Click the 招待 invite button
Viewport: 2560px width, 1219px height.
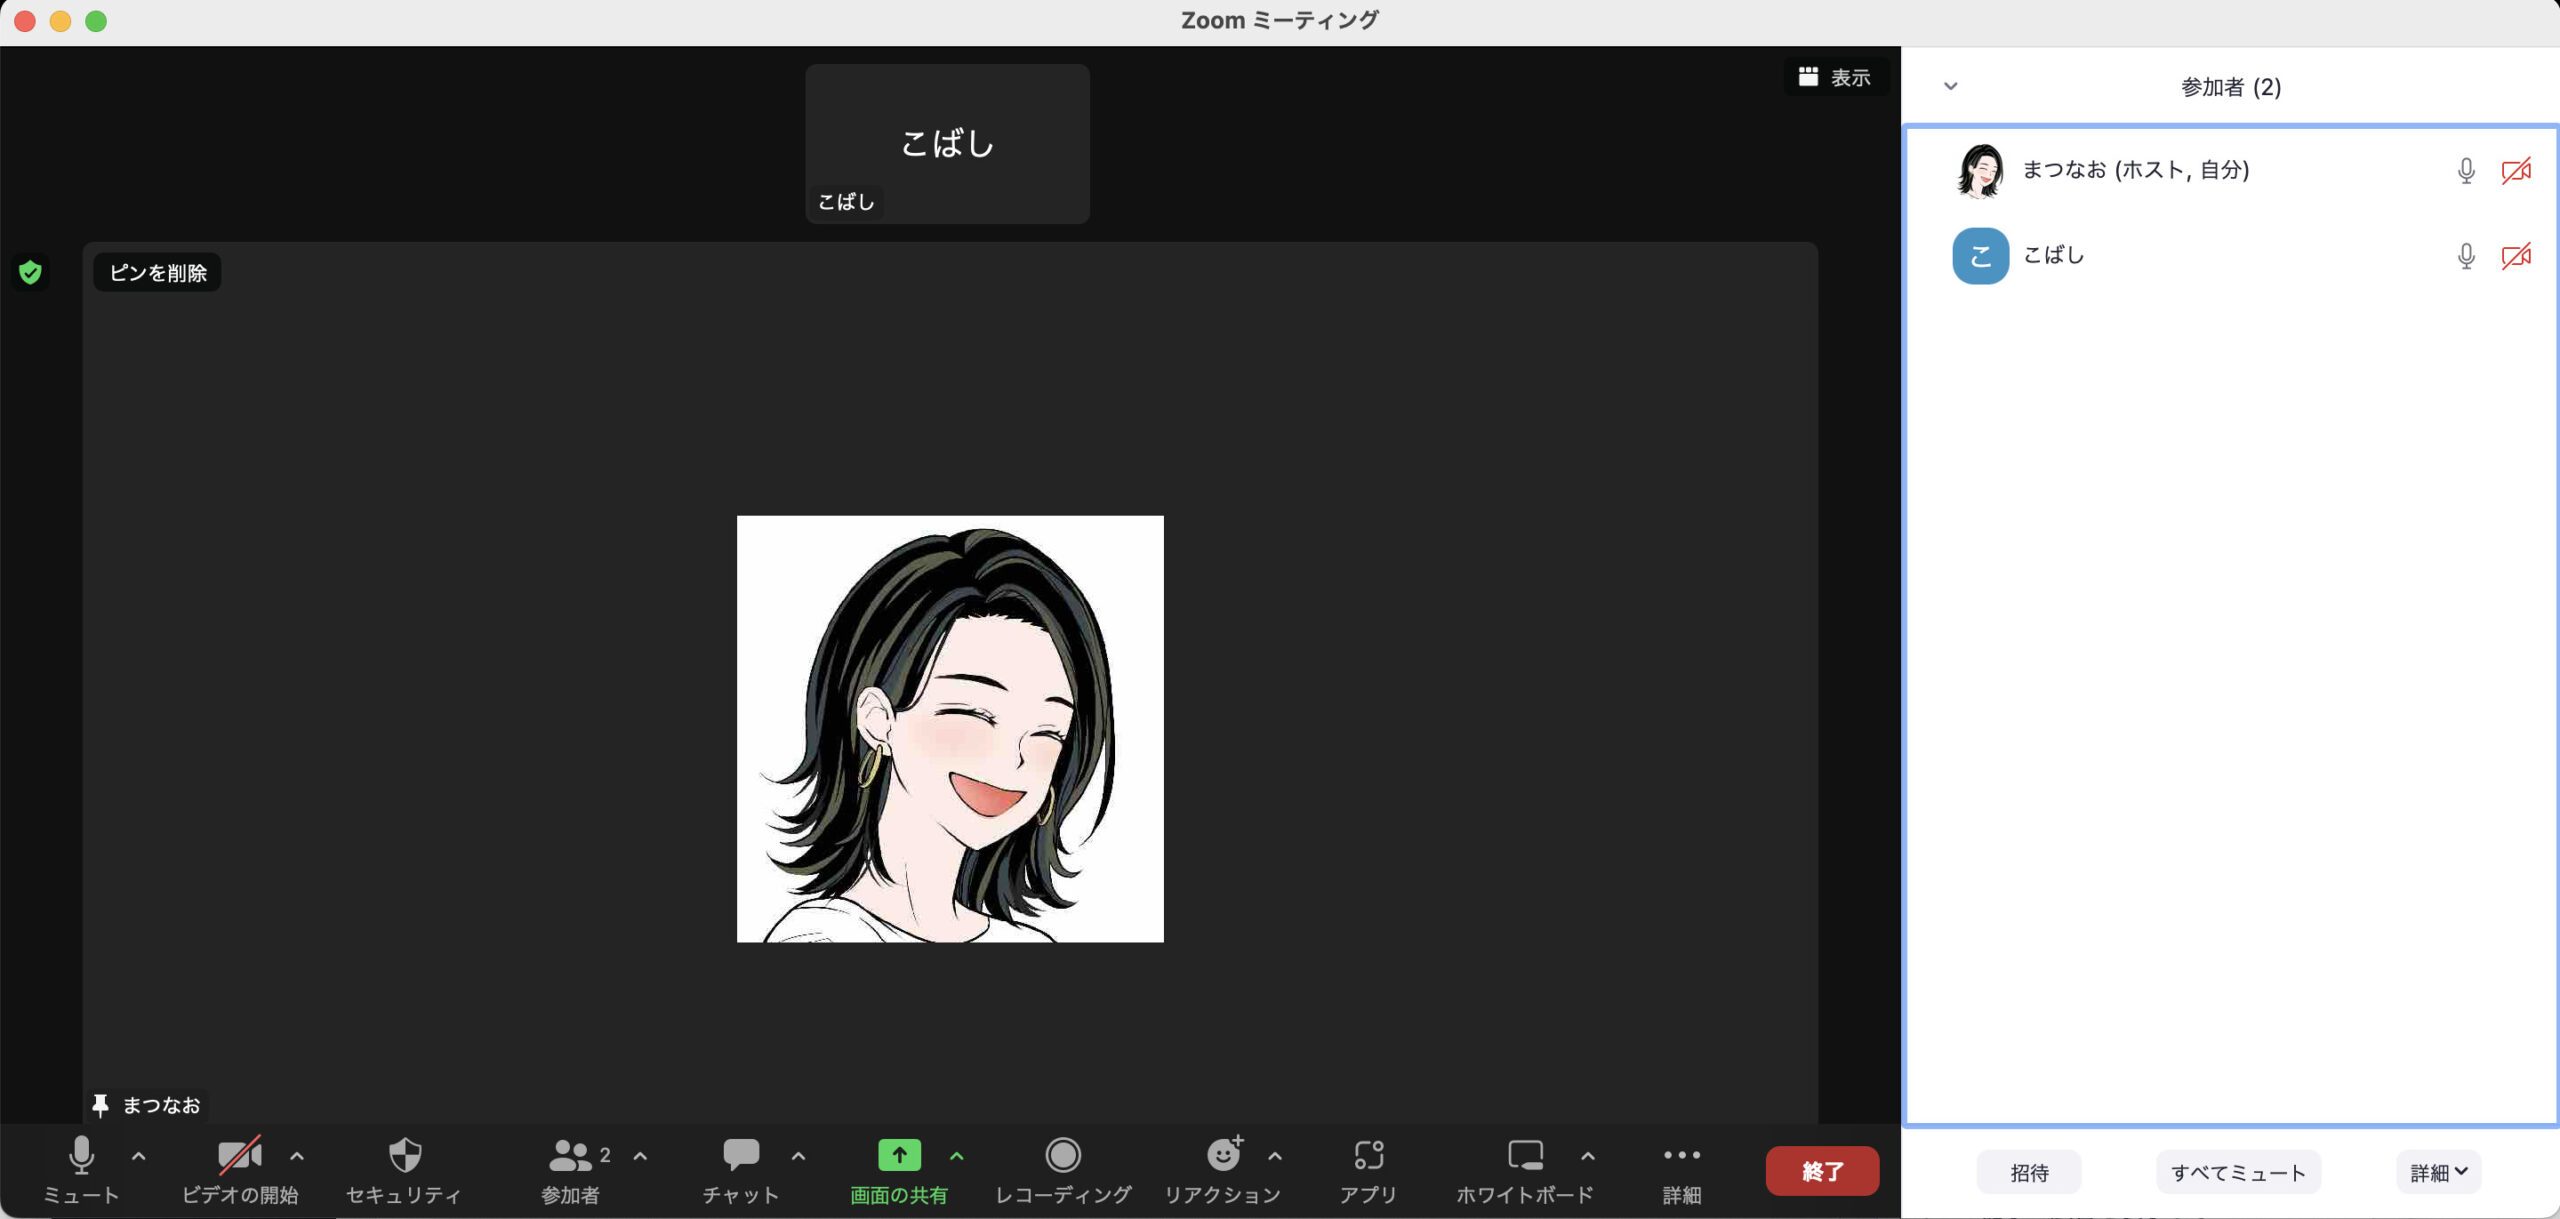[x=2029, y=1172]
